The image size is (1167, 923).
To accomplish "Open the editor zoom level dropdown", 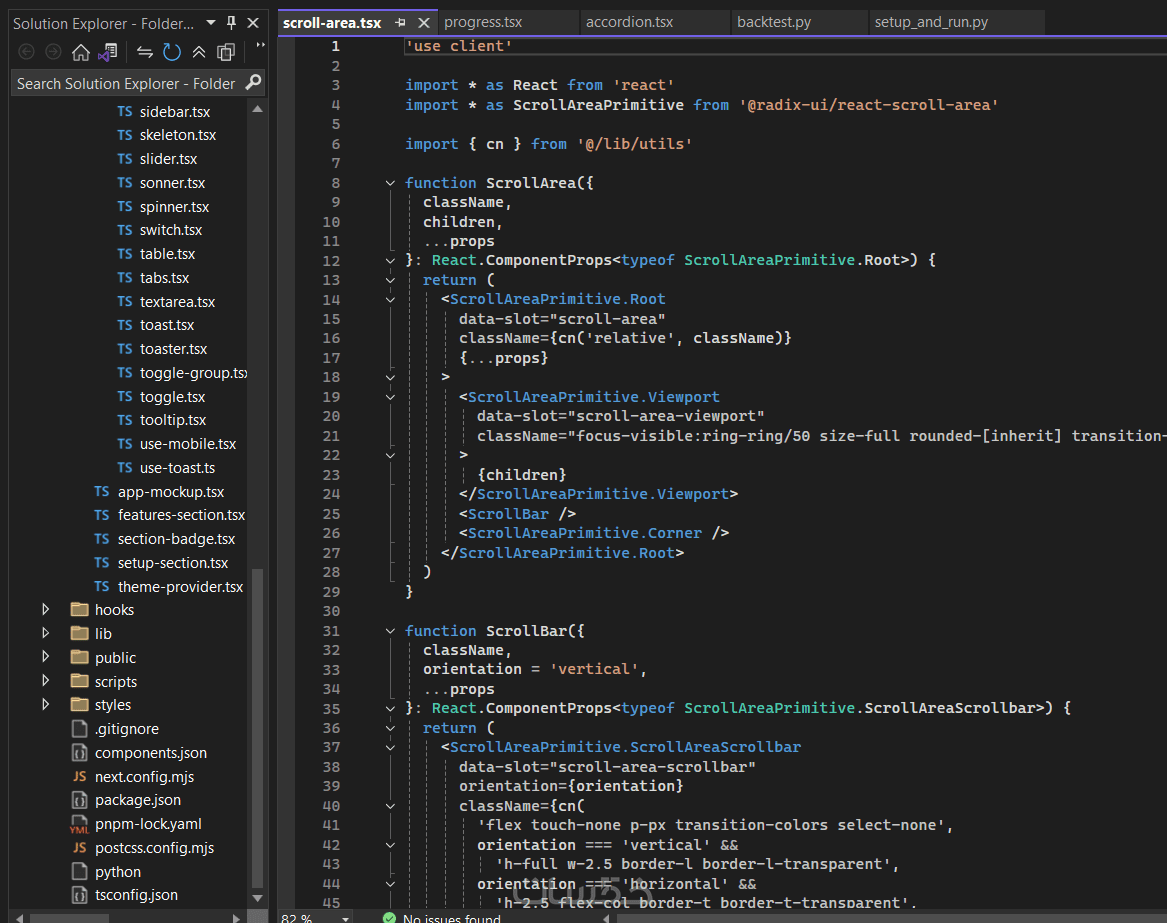I will pos(345,918).
